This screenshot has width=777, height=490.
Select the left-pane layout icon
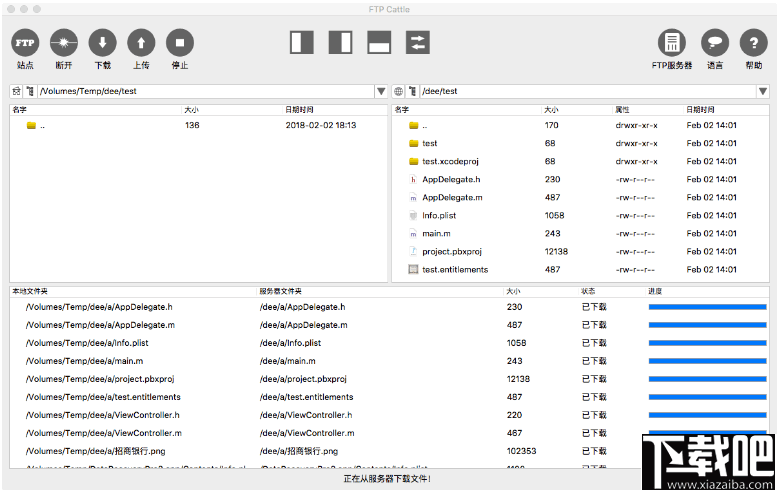coord(302,43)
